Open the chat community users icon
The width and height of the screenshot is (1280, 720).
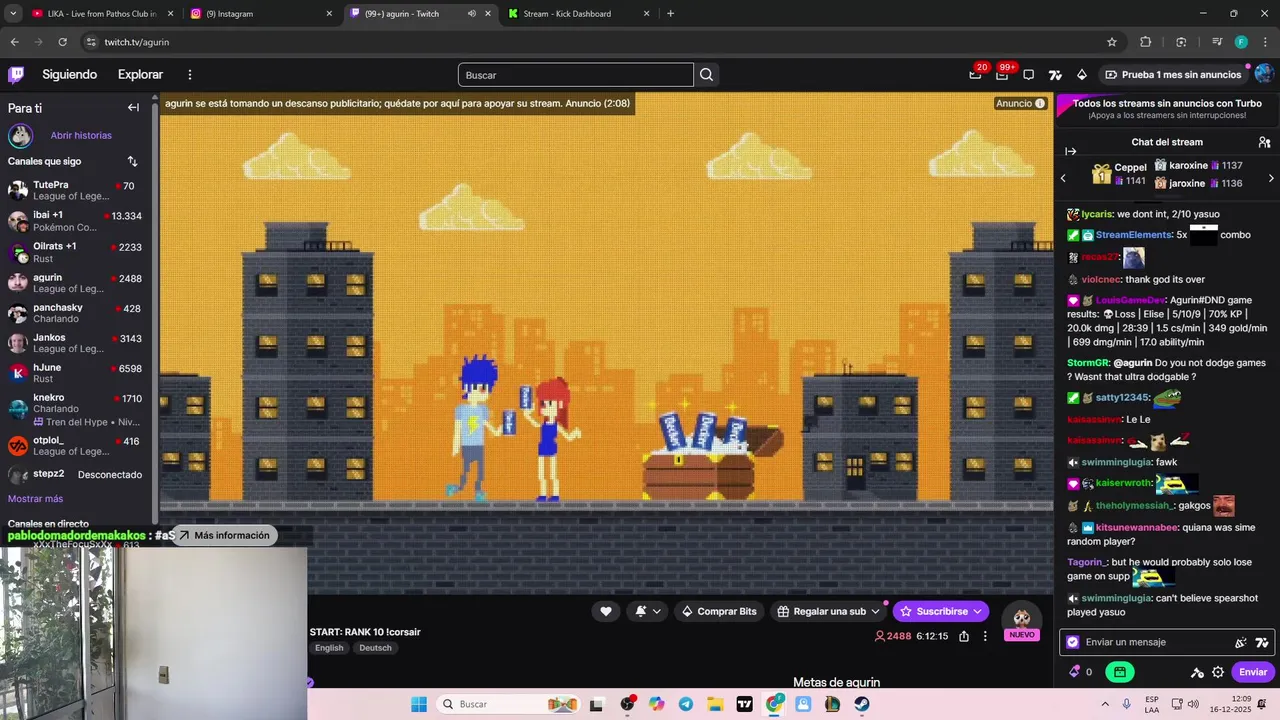click(x=1264, y=142)
